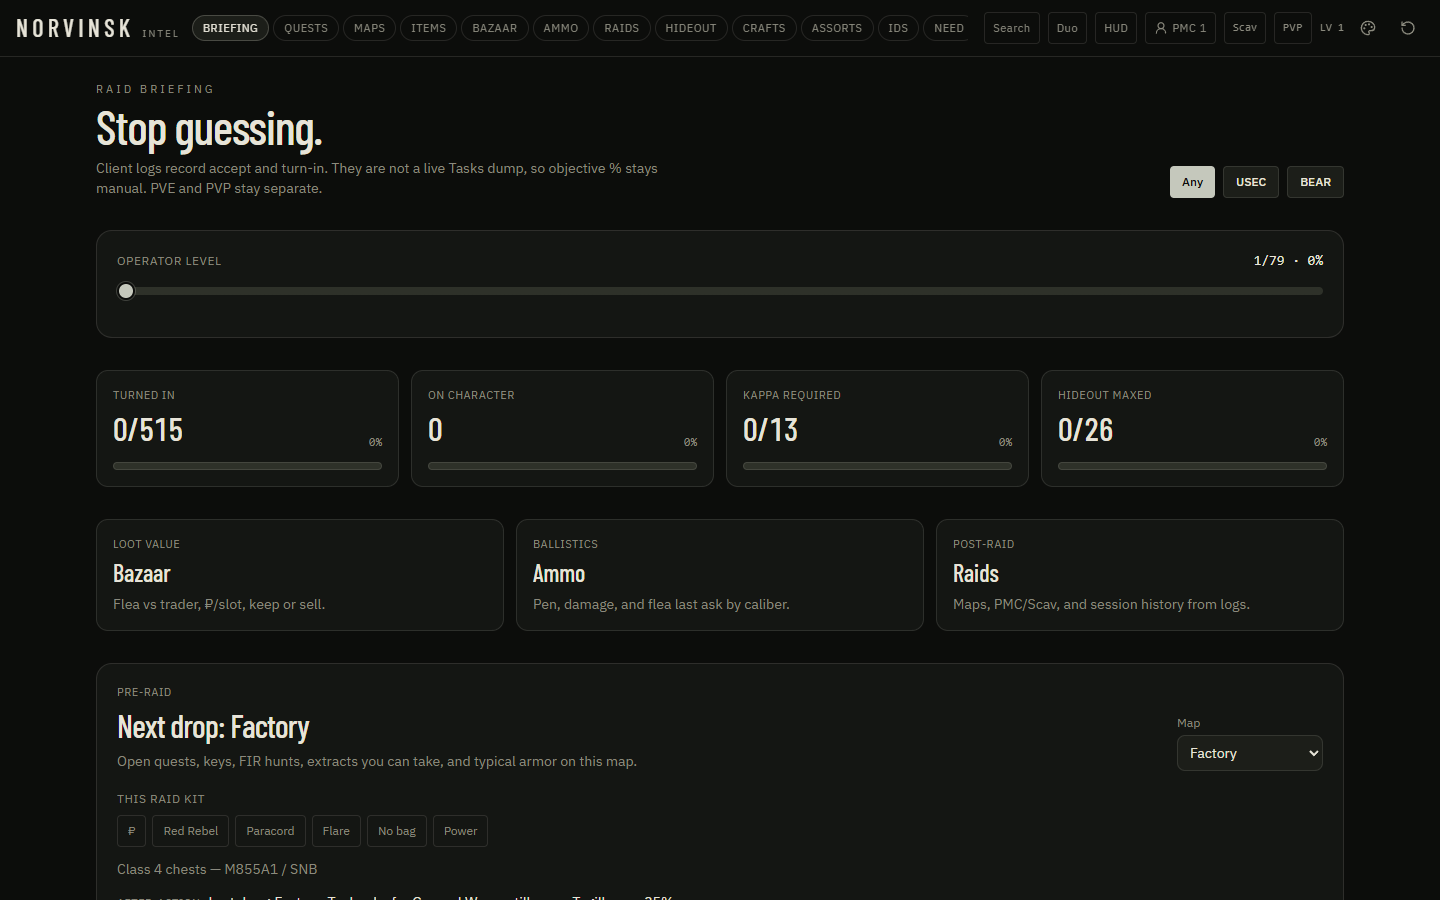The width and height of the screenshot is (1440, 900).
Task: Click the NORVINSK Intel logo
Action: (97, 28)
